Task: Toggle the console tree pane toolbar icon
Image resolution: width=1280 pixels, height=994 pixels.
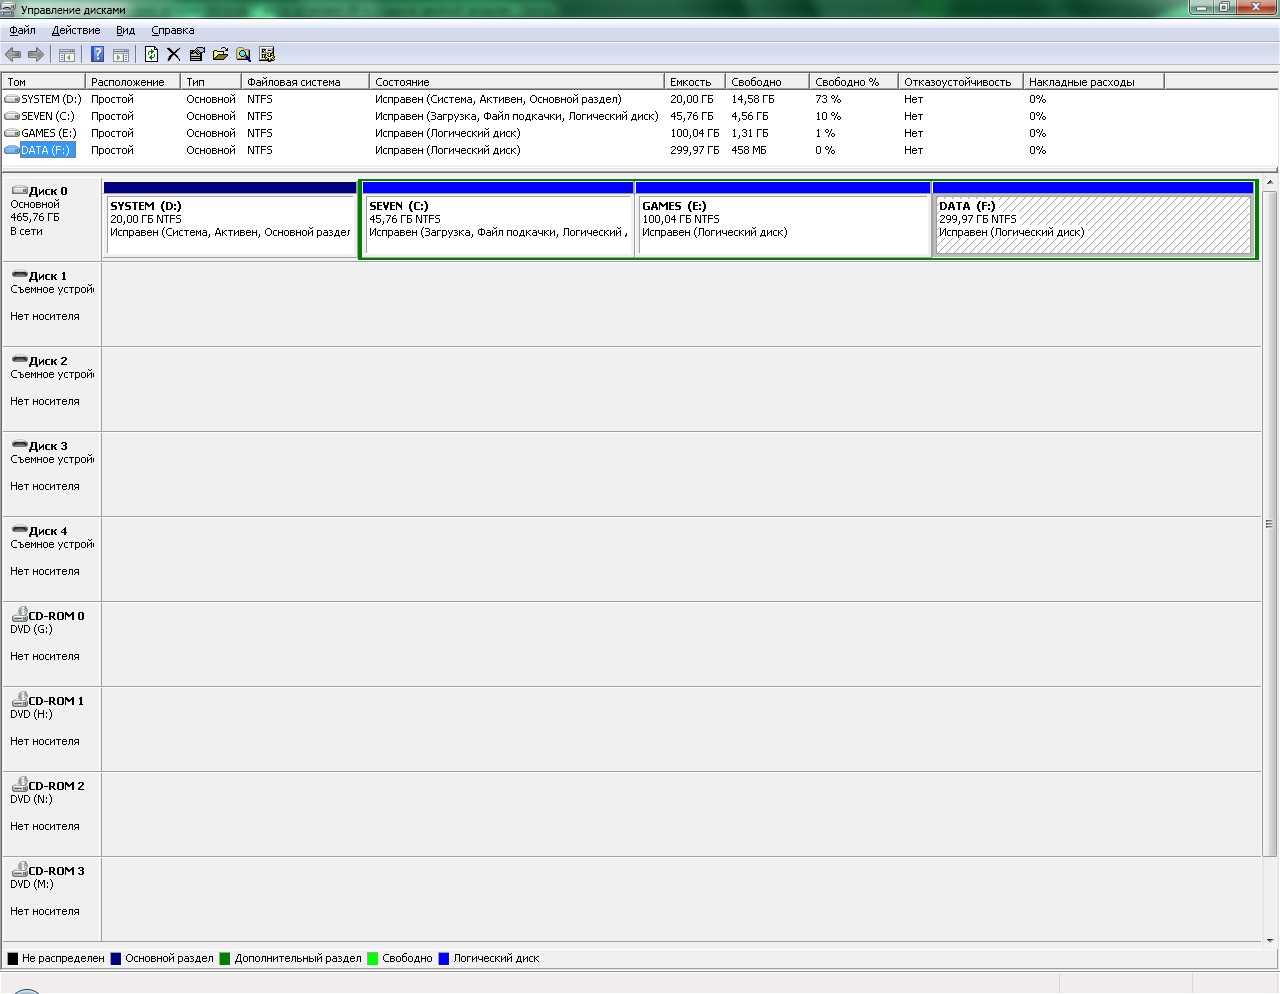Action: pos(67,54)
